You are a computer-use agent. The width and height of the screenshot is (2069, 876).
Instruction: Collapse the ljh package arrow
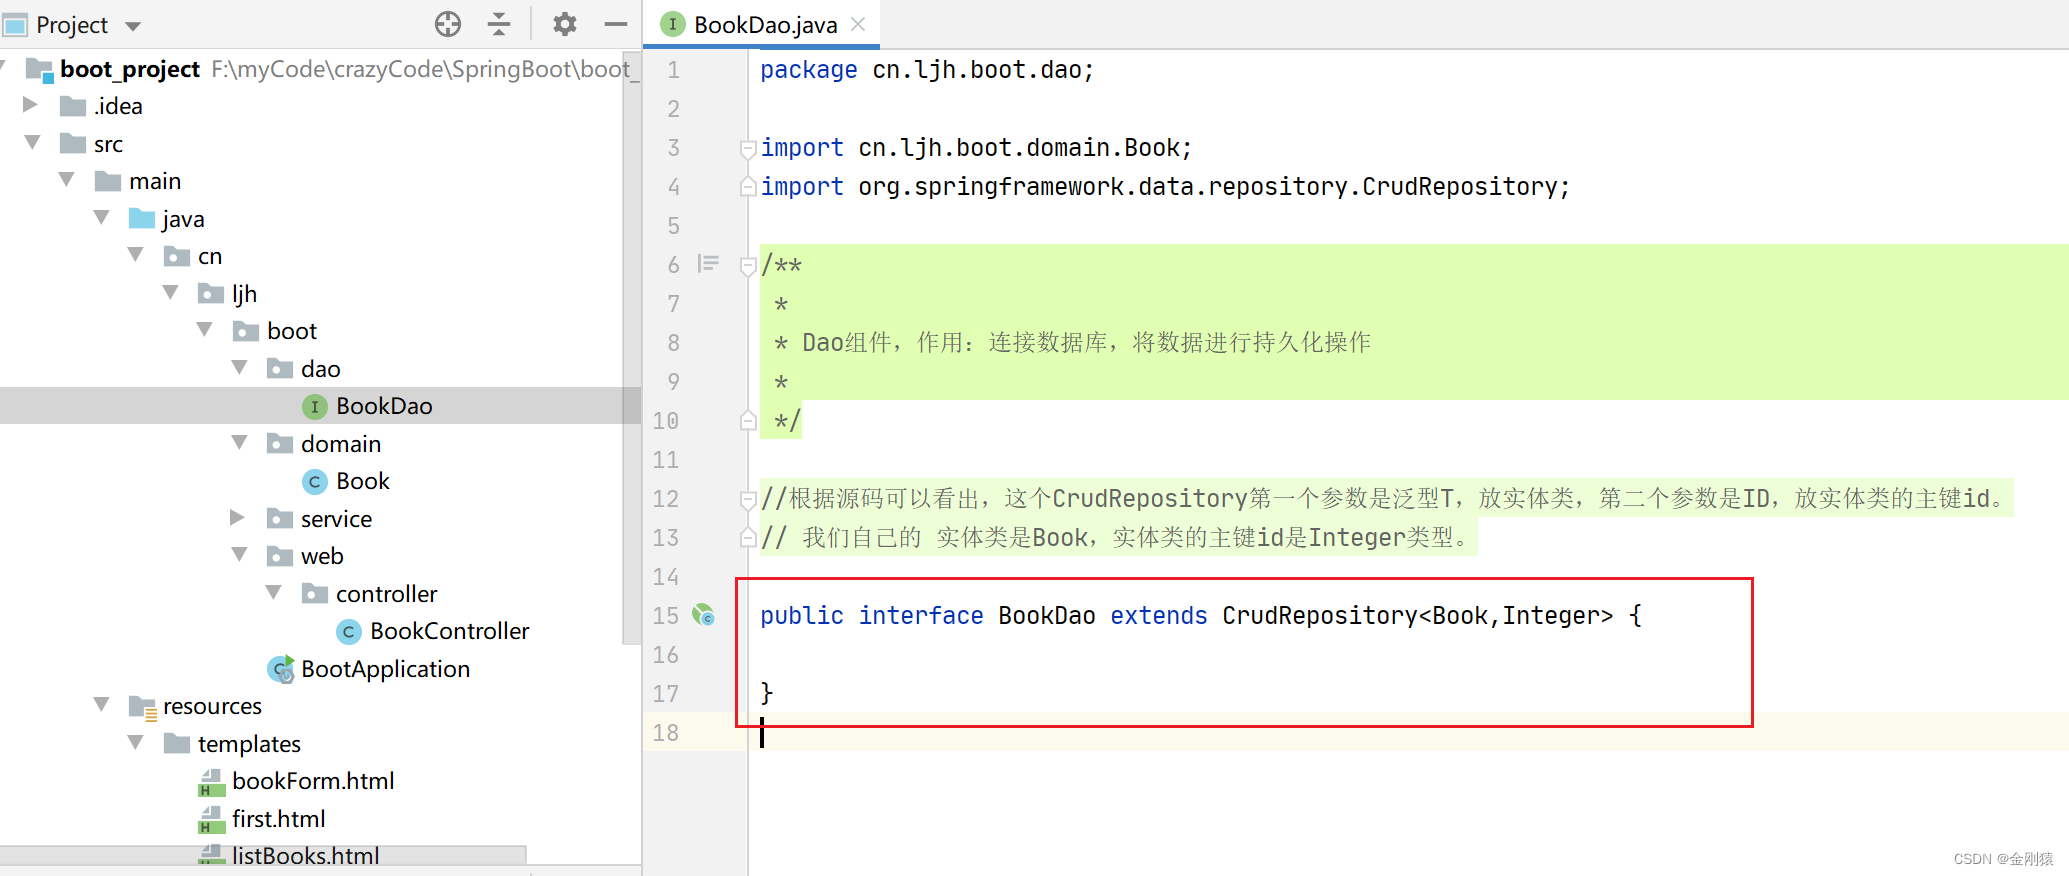click(x=170, y=293)
